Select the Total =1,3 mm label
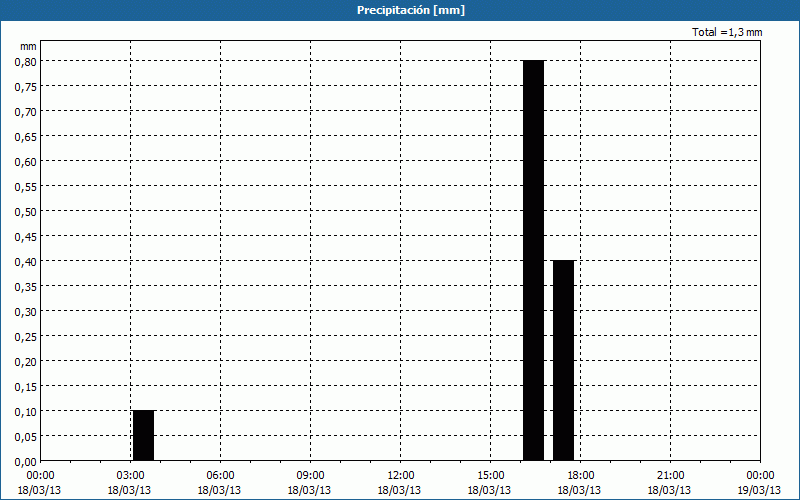This screenshot has width=800, height=500. 727,32
